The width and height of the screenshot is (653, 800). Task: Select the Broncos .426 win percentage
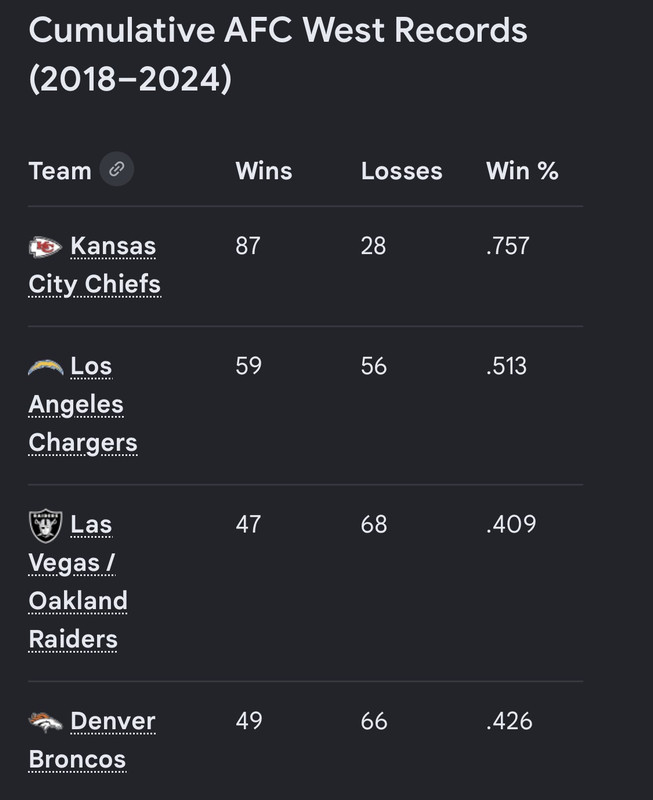click(509, 721)
